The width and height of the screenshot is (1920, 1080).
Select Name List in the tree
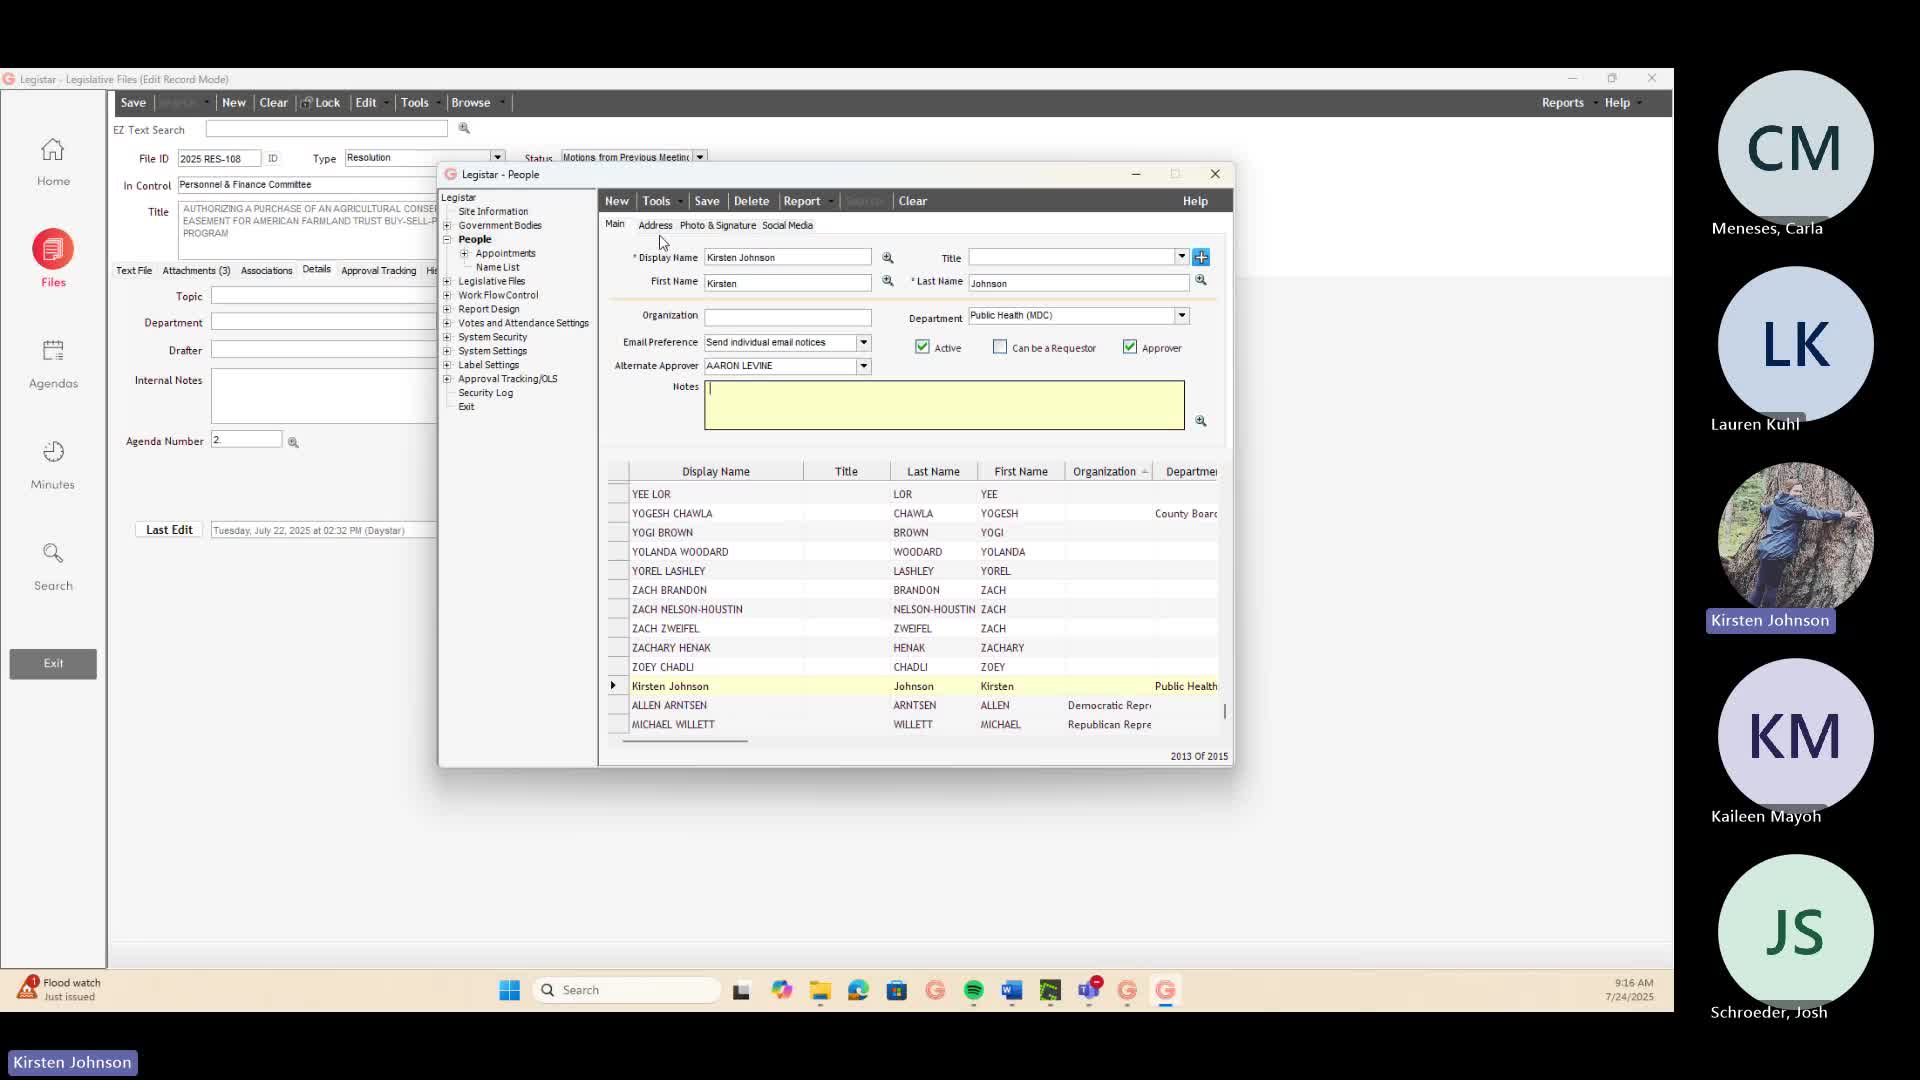(x=497, y=268)
